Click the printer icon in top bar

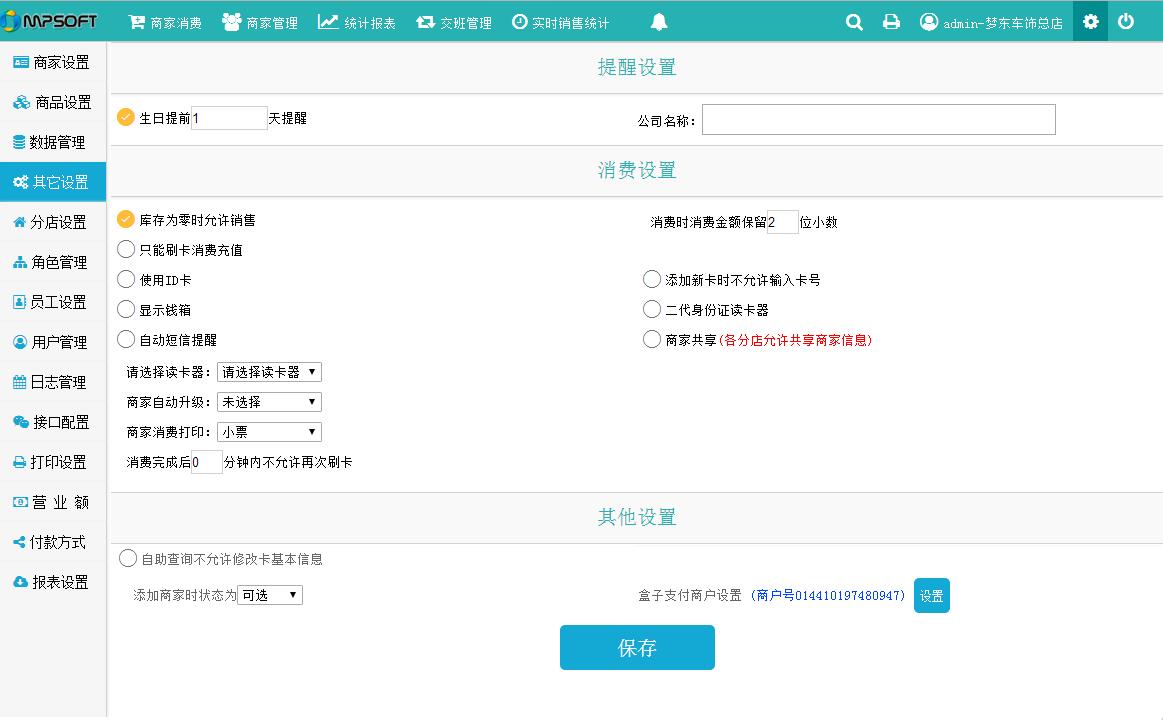[891, 22]
